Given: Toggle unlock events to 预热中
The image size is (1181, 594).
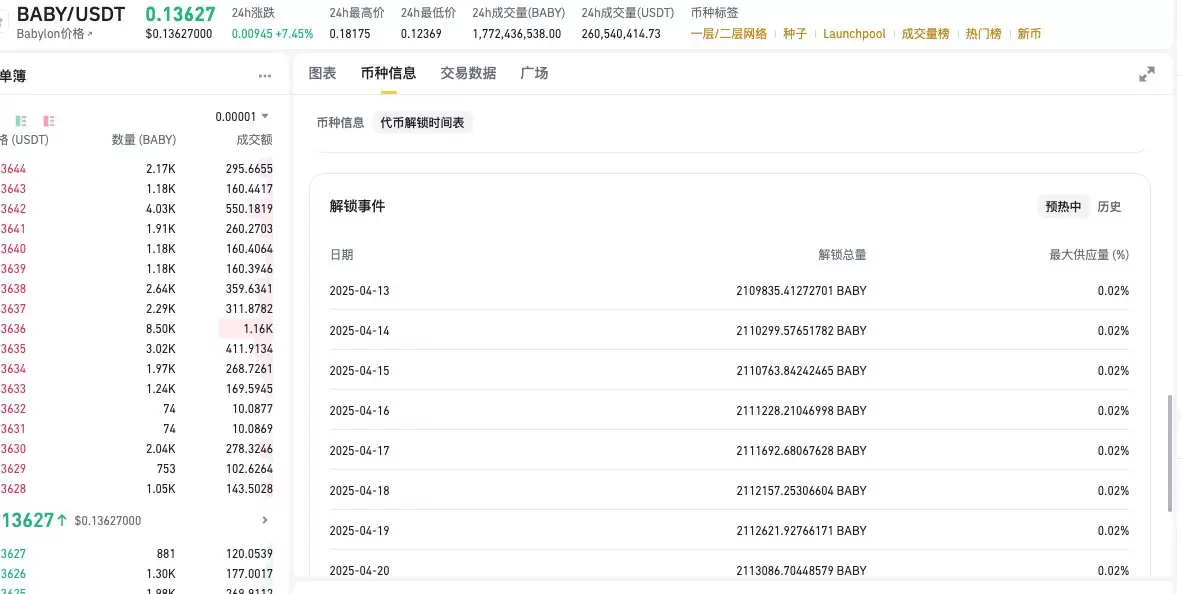Looking at the screenshot, I should 1063,206.
